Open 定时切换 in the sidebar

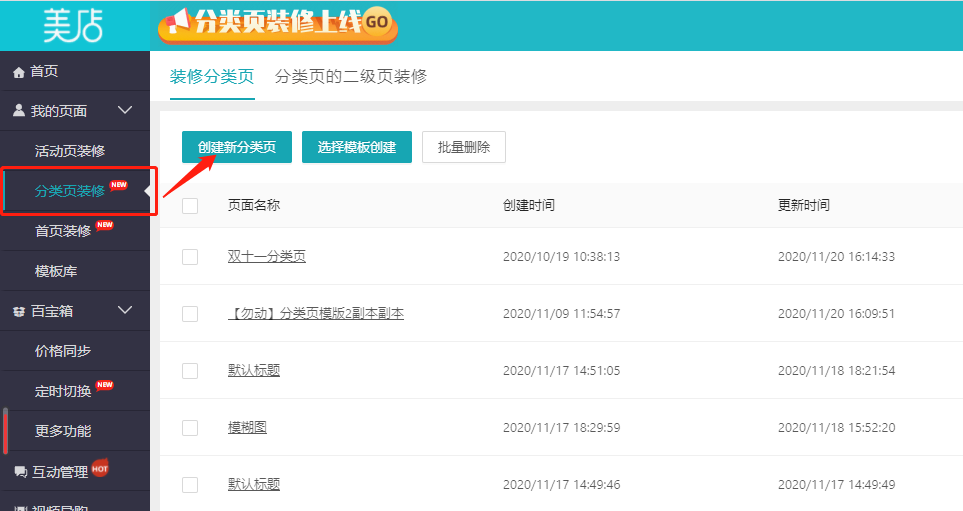63,391
